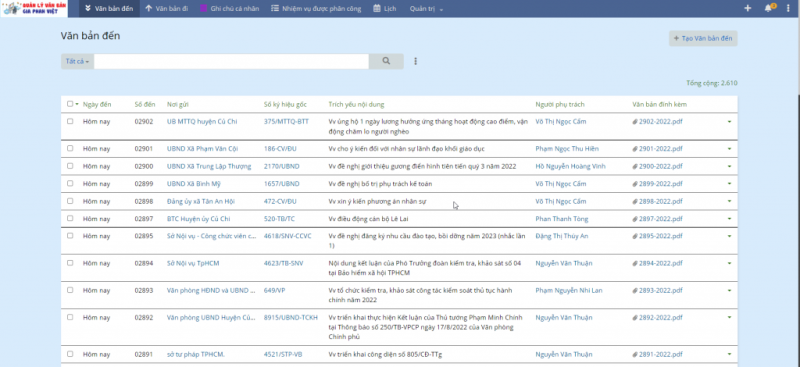Viewport: 800px width, 367px height.
Task: Sort by Ngày đến column header
Action: [x=97, y=105]
